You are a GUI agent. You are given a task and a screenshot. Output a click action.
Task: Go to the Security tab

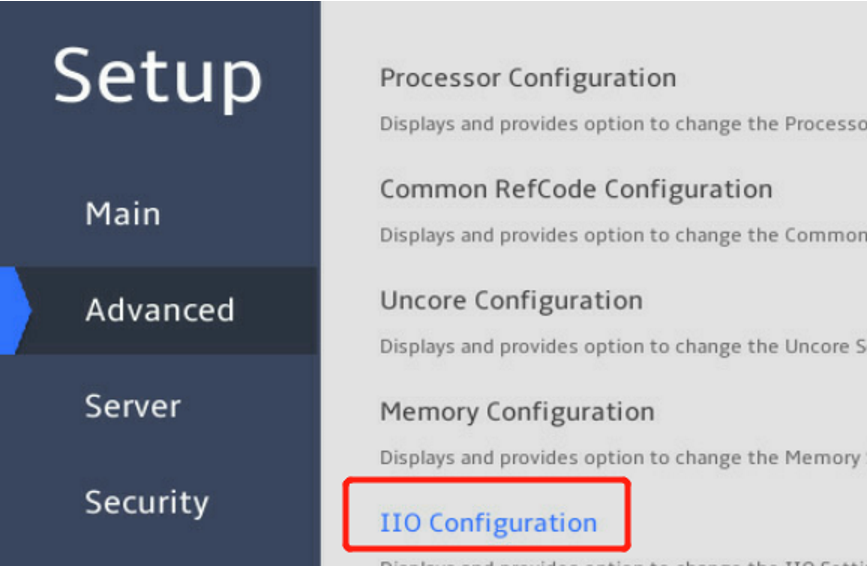coord(147,502)
